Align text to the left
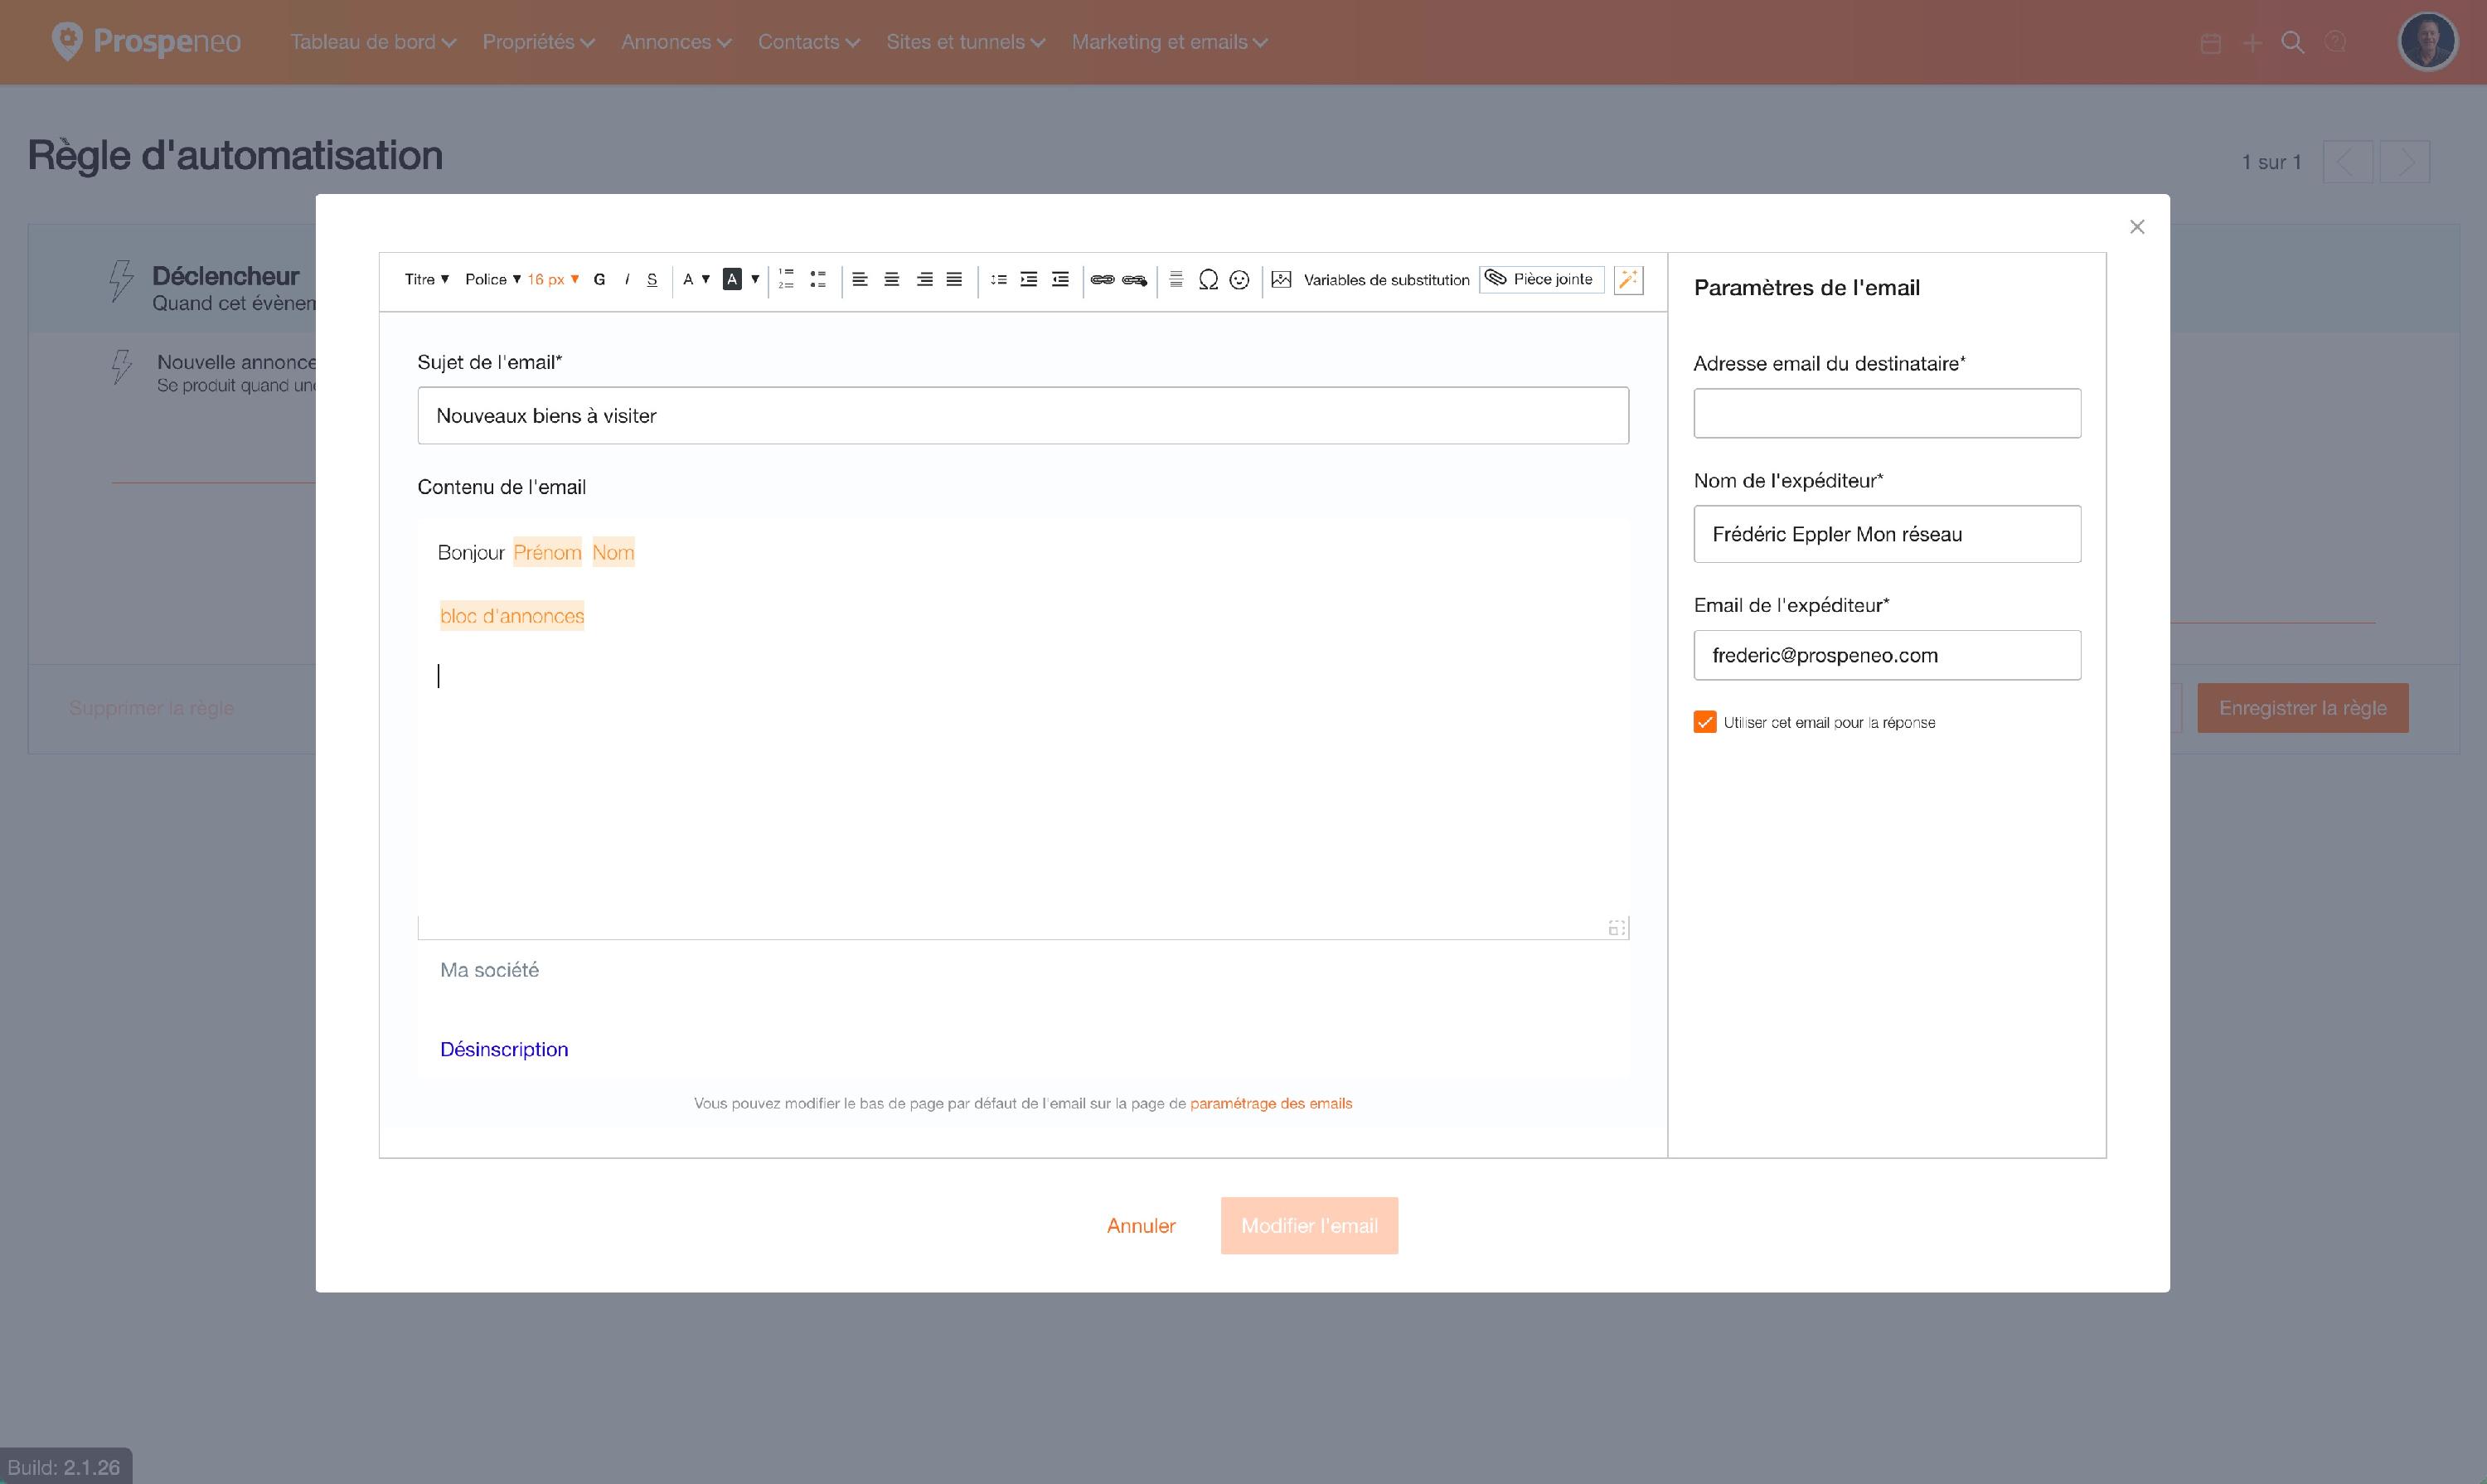Screen dimensions: 2487x1484 (860, 279)
